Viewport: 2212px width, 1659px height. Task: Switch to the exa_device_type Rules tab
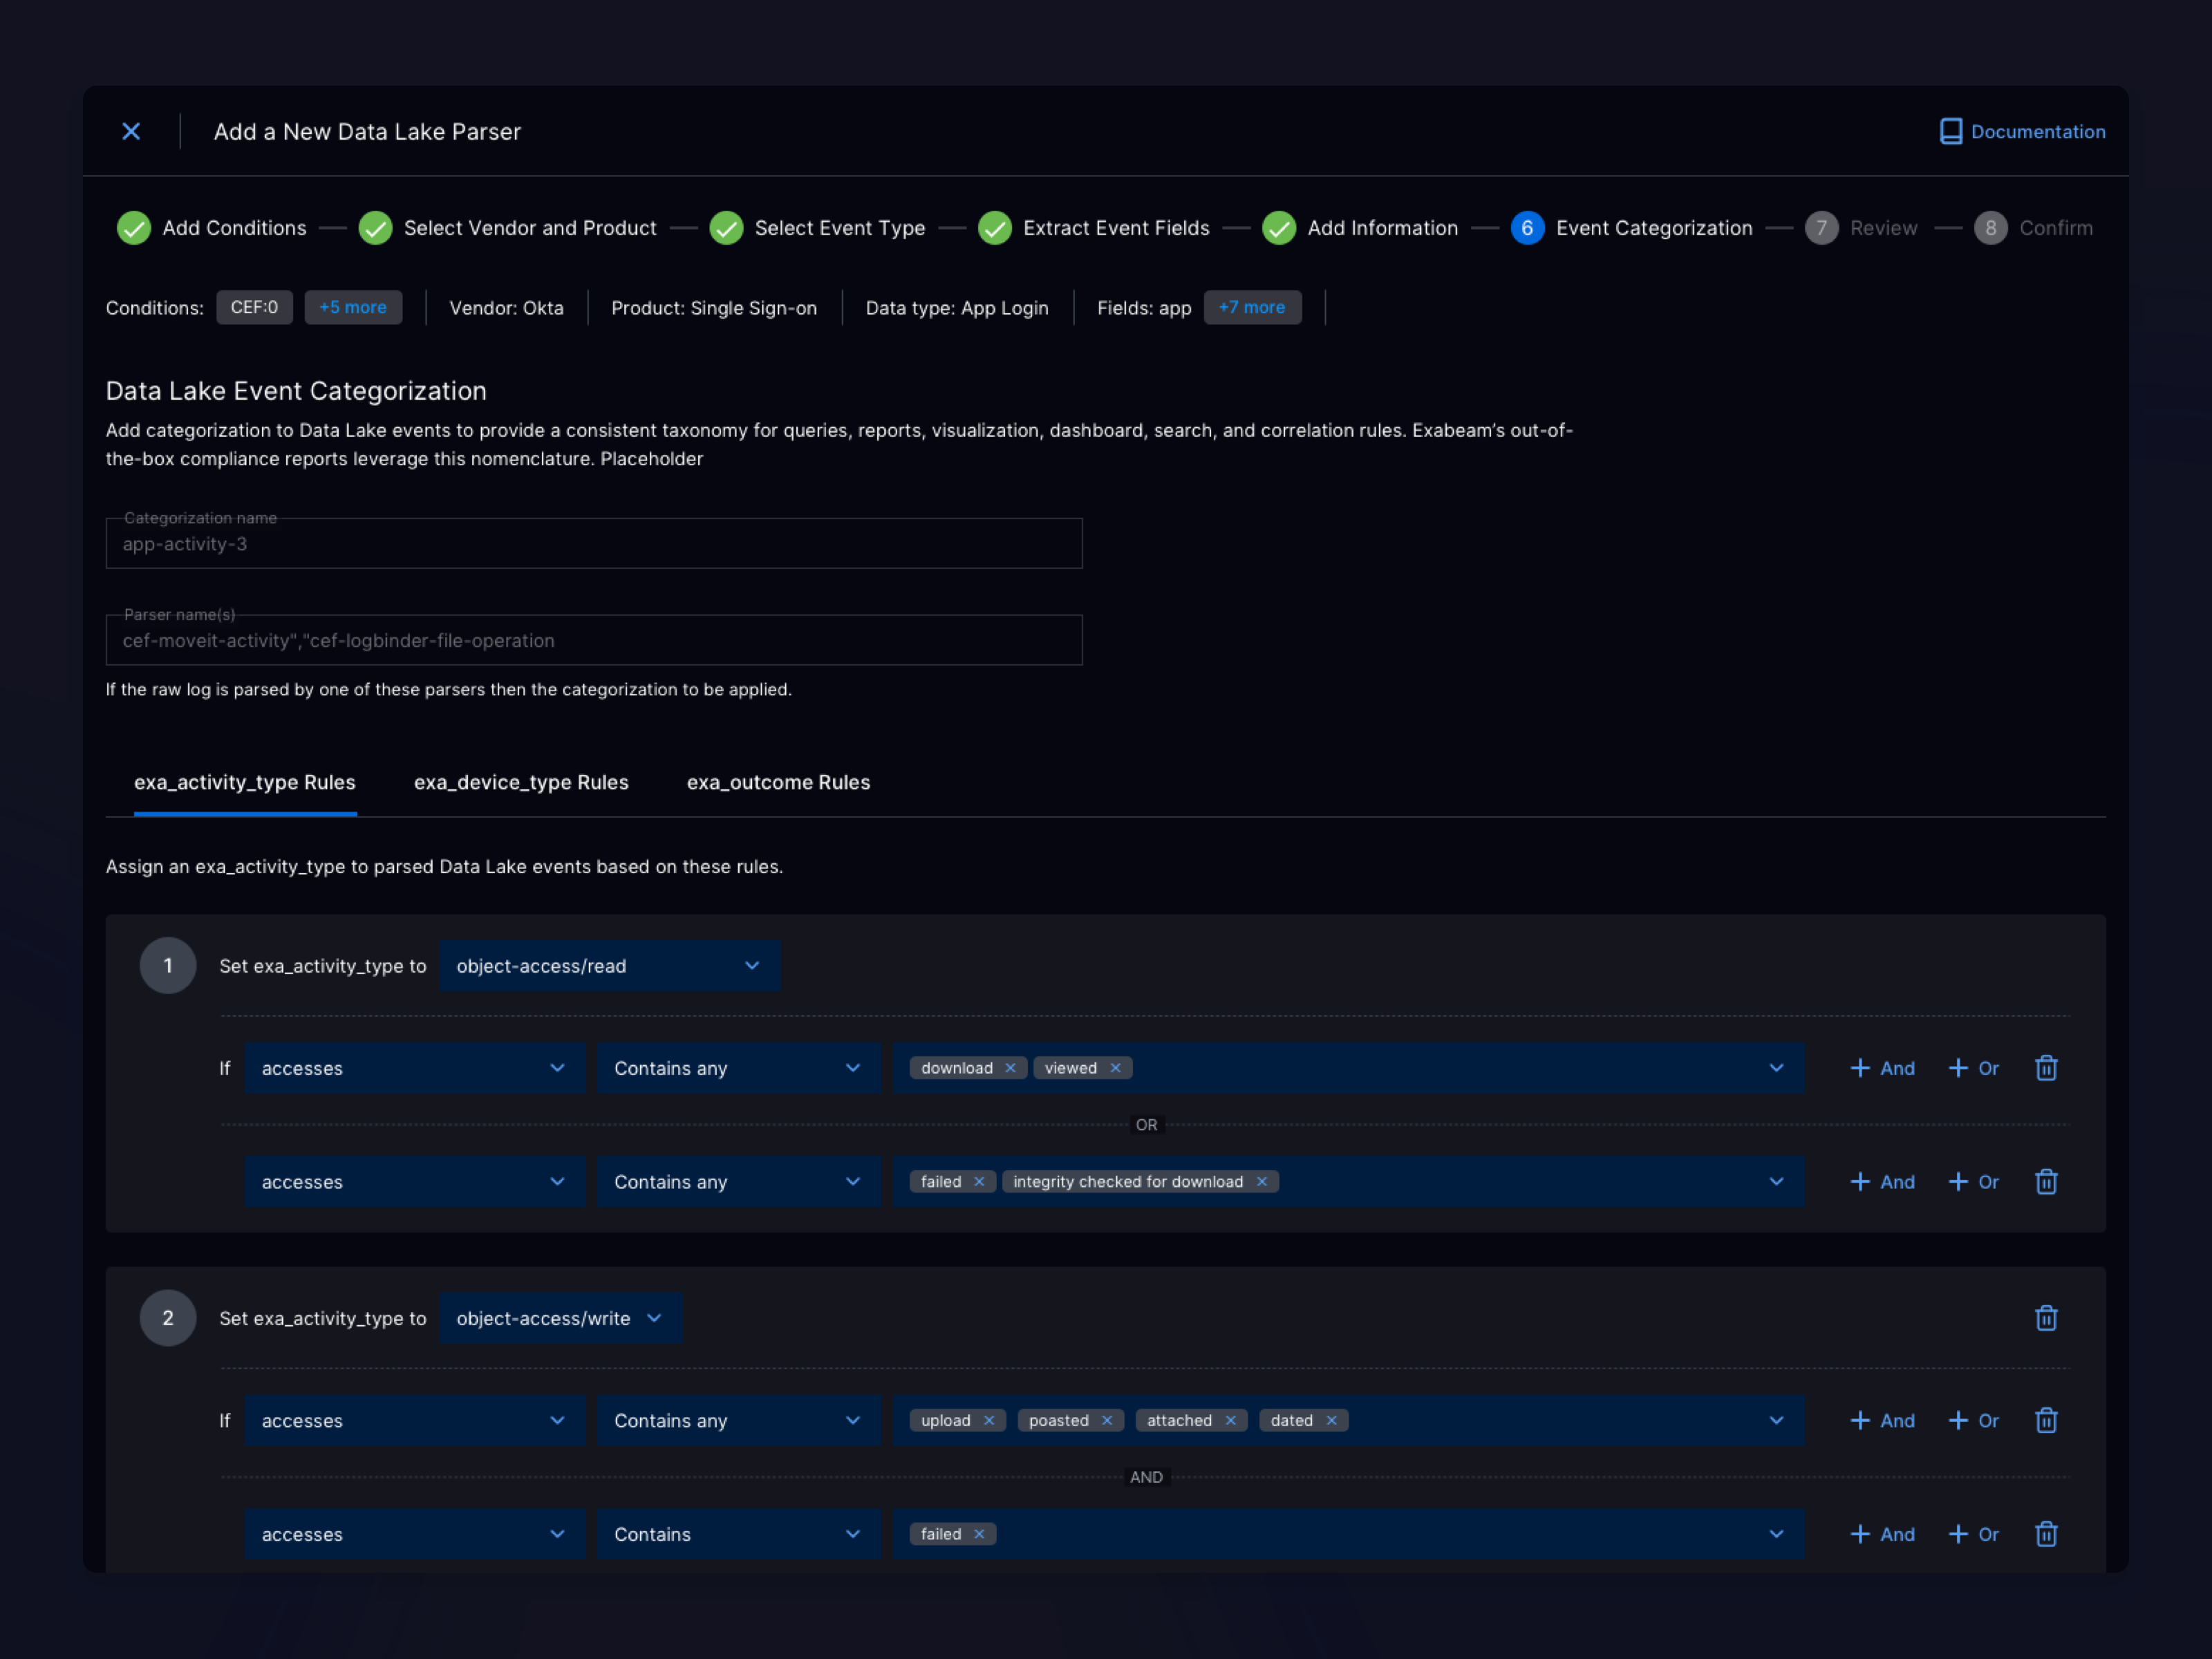click(521, 782)
